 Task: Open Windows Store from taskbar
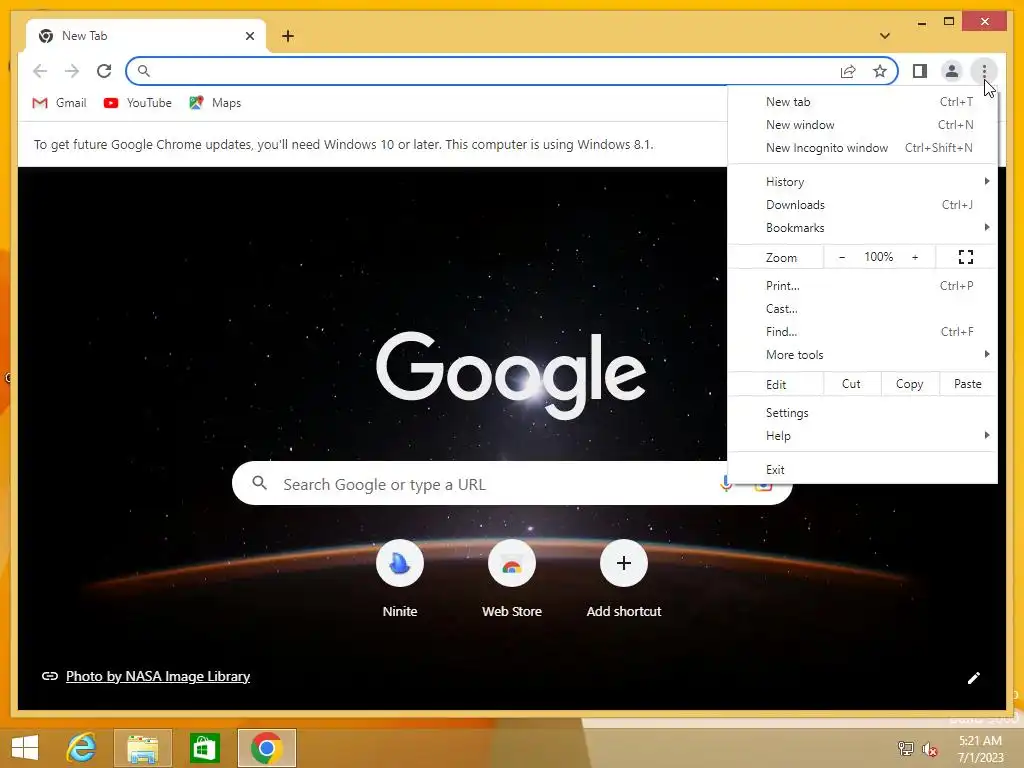coord(204,748)
